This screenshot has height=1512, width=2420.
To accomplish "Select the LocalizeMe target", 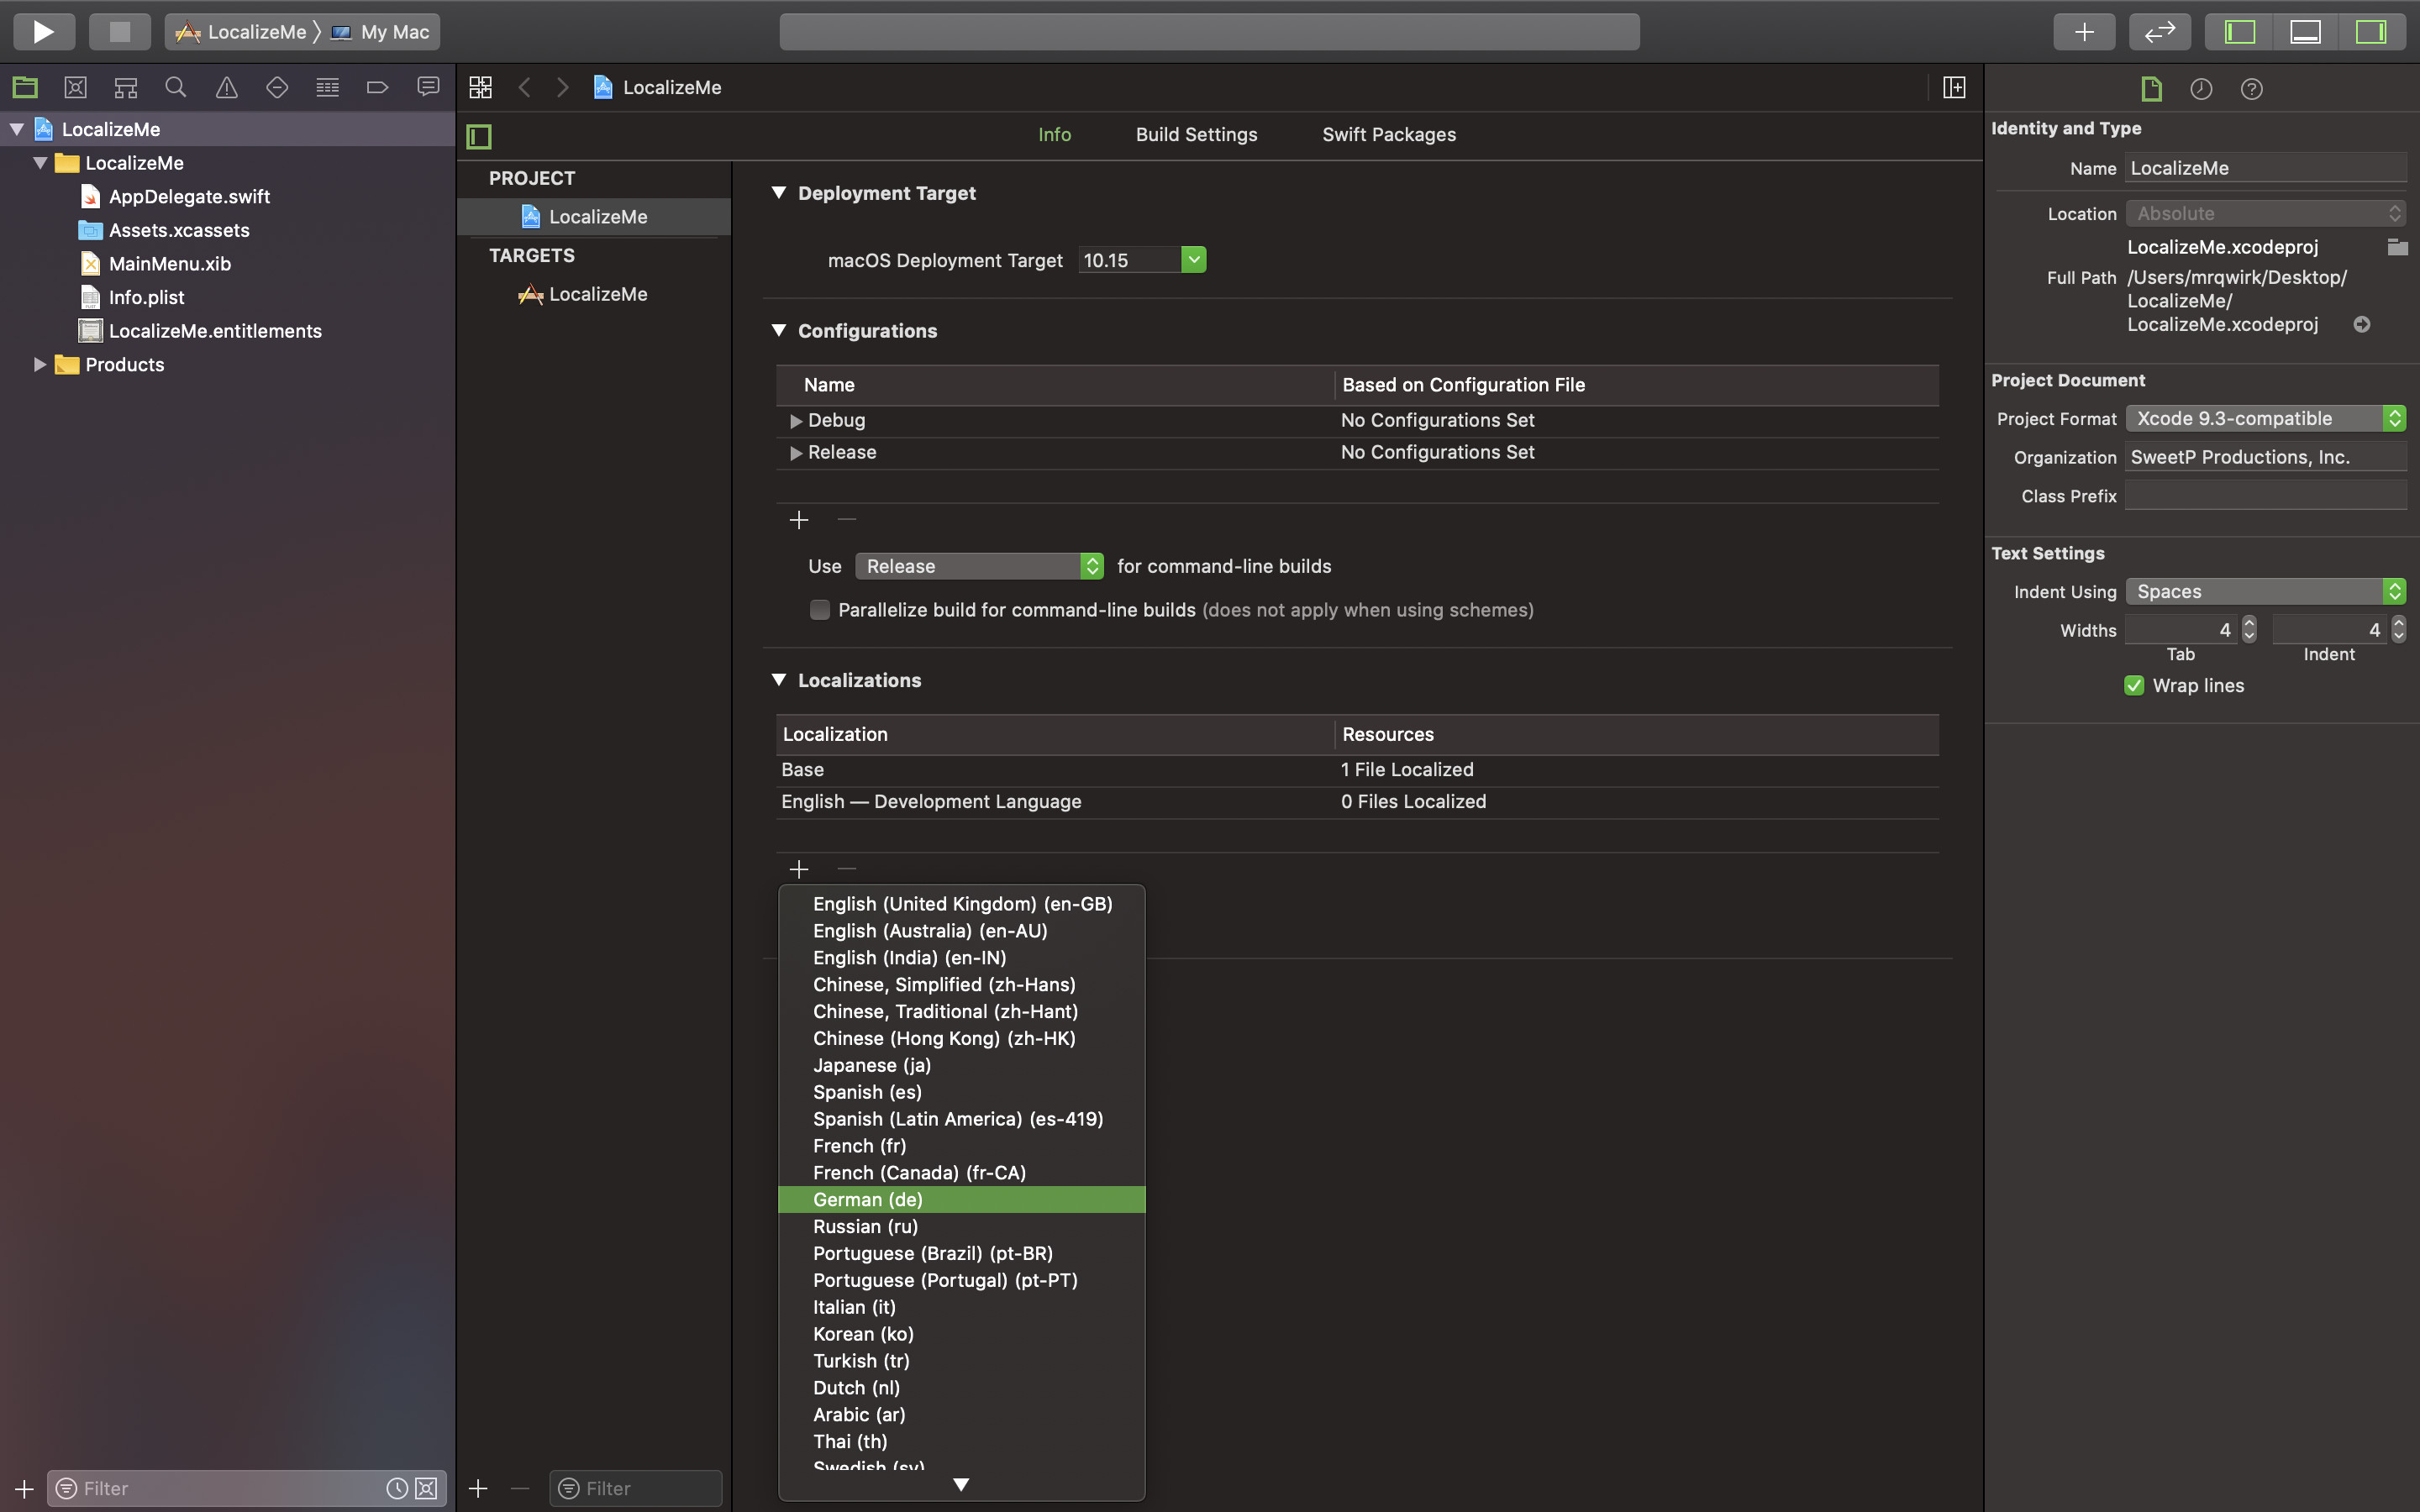I will coord(597,294).
